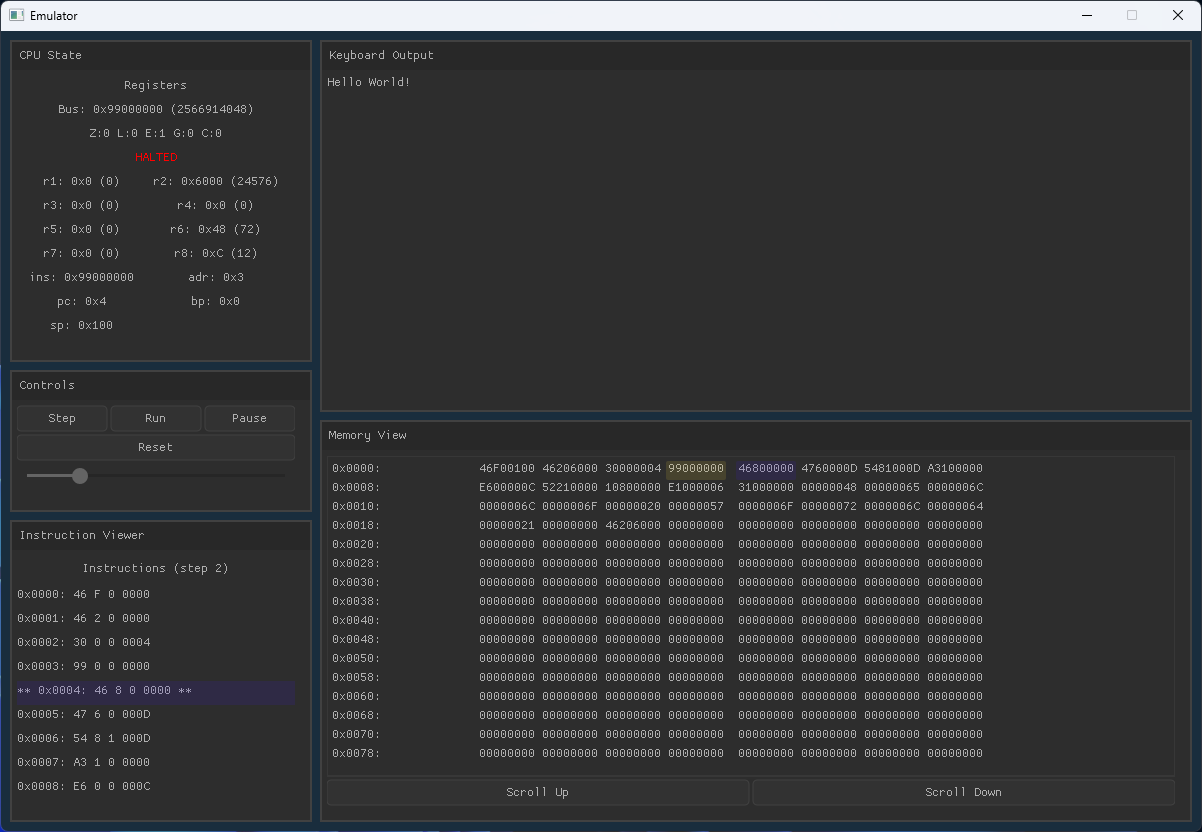The height and width of the screenshot is (832, 1202).
Task: Click the ins: 0x99000000 value
Action: point(82,277)
